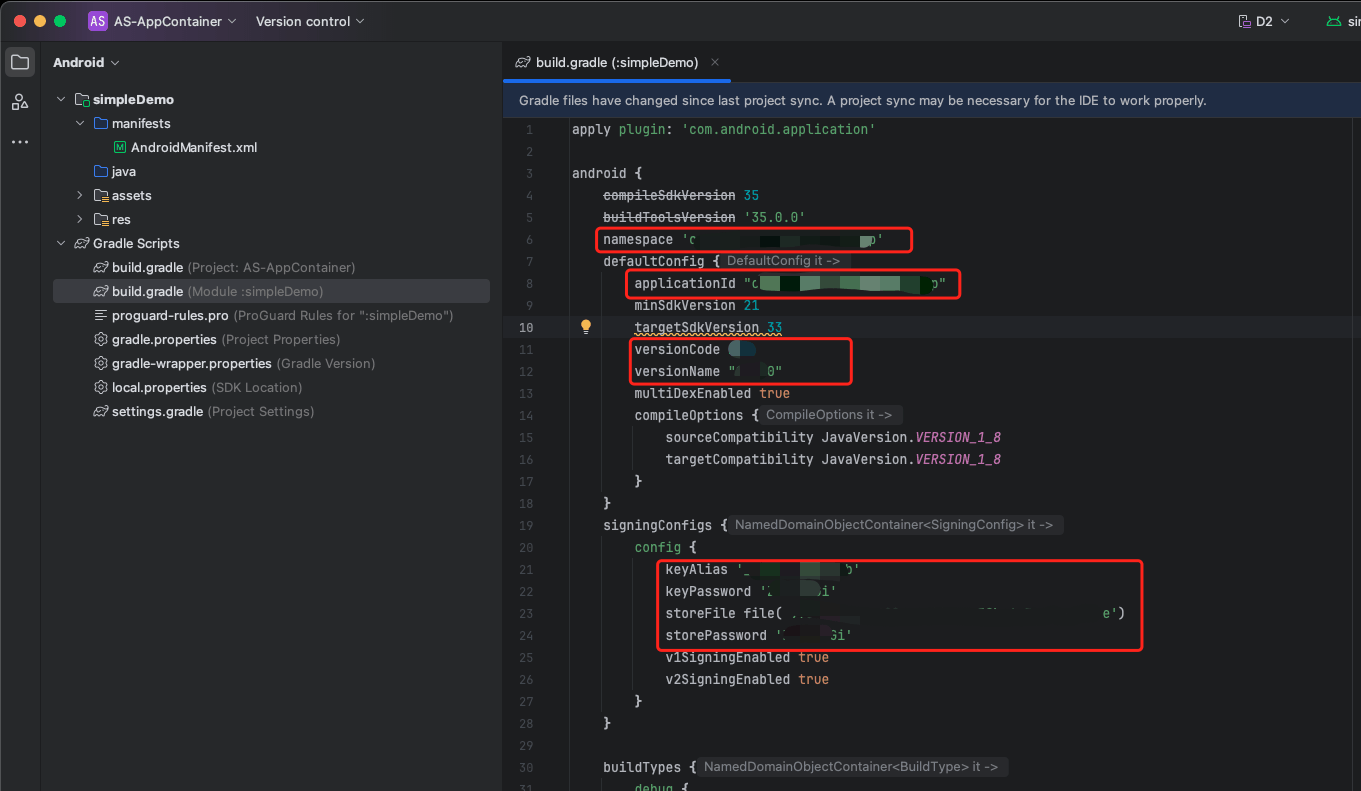This screenshot has height=791, width=1361.
Task: Click the minSdkVersion 21 line
Action: (x=696, y=305)
